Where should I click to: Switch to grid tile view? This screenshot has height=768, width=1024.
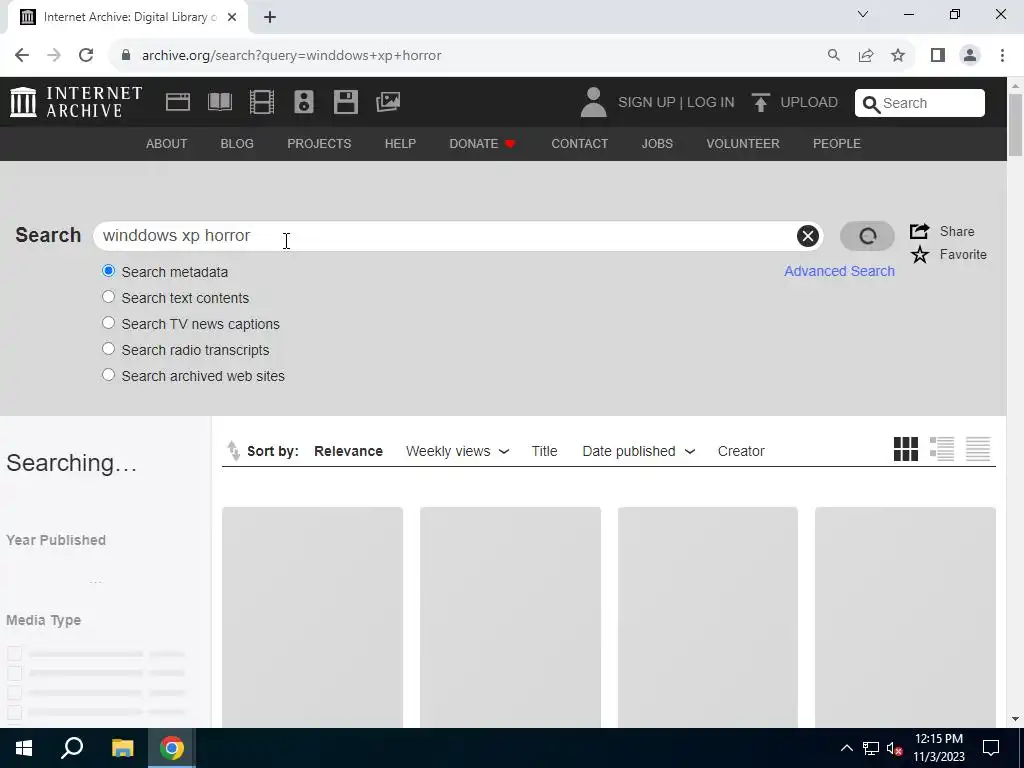click(x=906, y=449)
